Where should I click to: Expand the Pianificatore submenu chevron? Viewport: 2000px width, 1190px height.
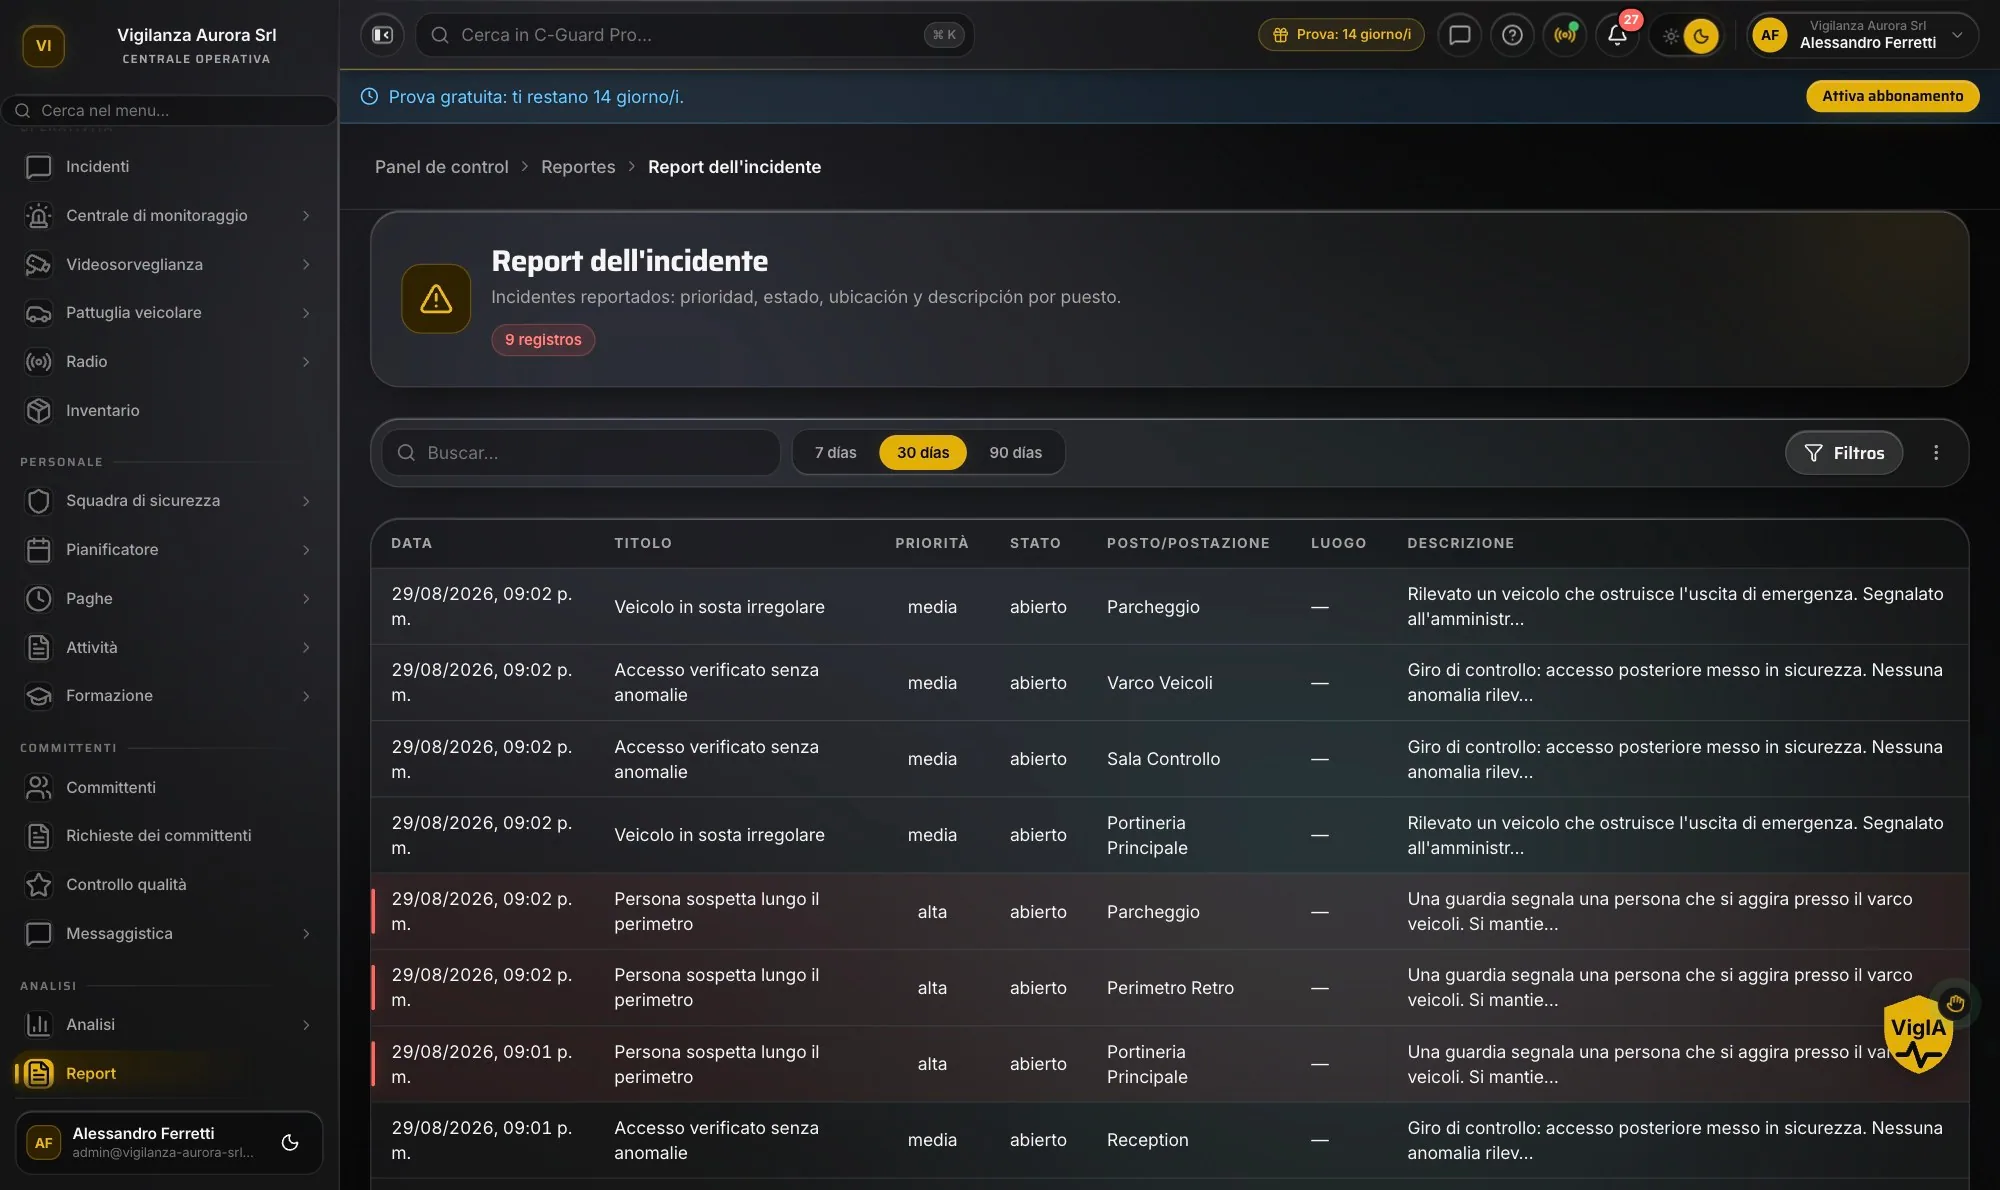point(306,550)
